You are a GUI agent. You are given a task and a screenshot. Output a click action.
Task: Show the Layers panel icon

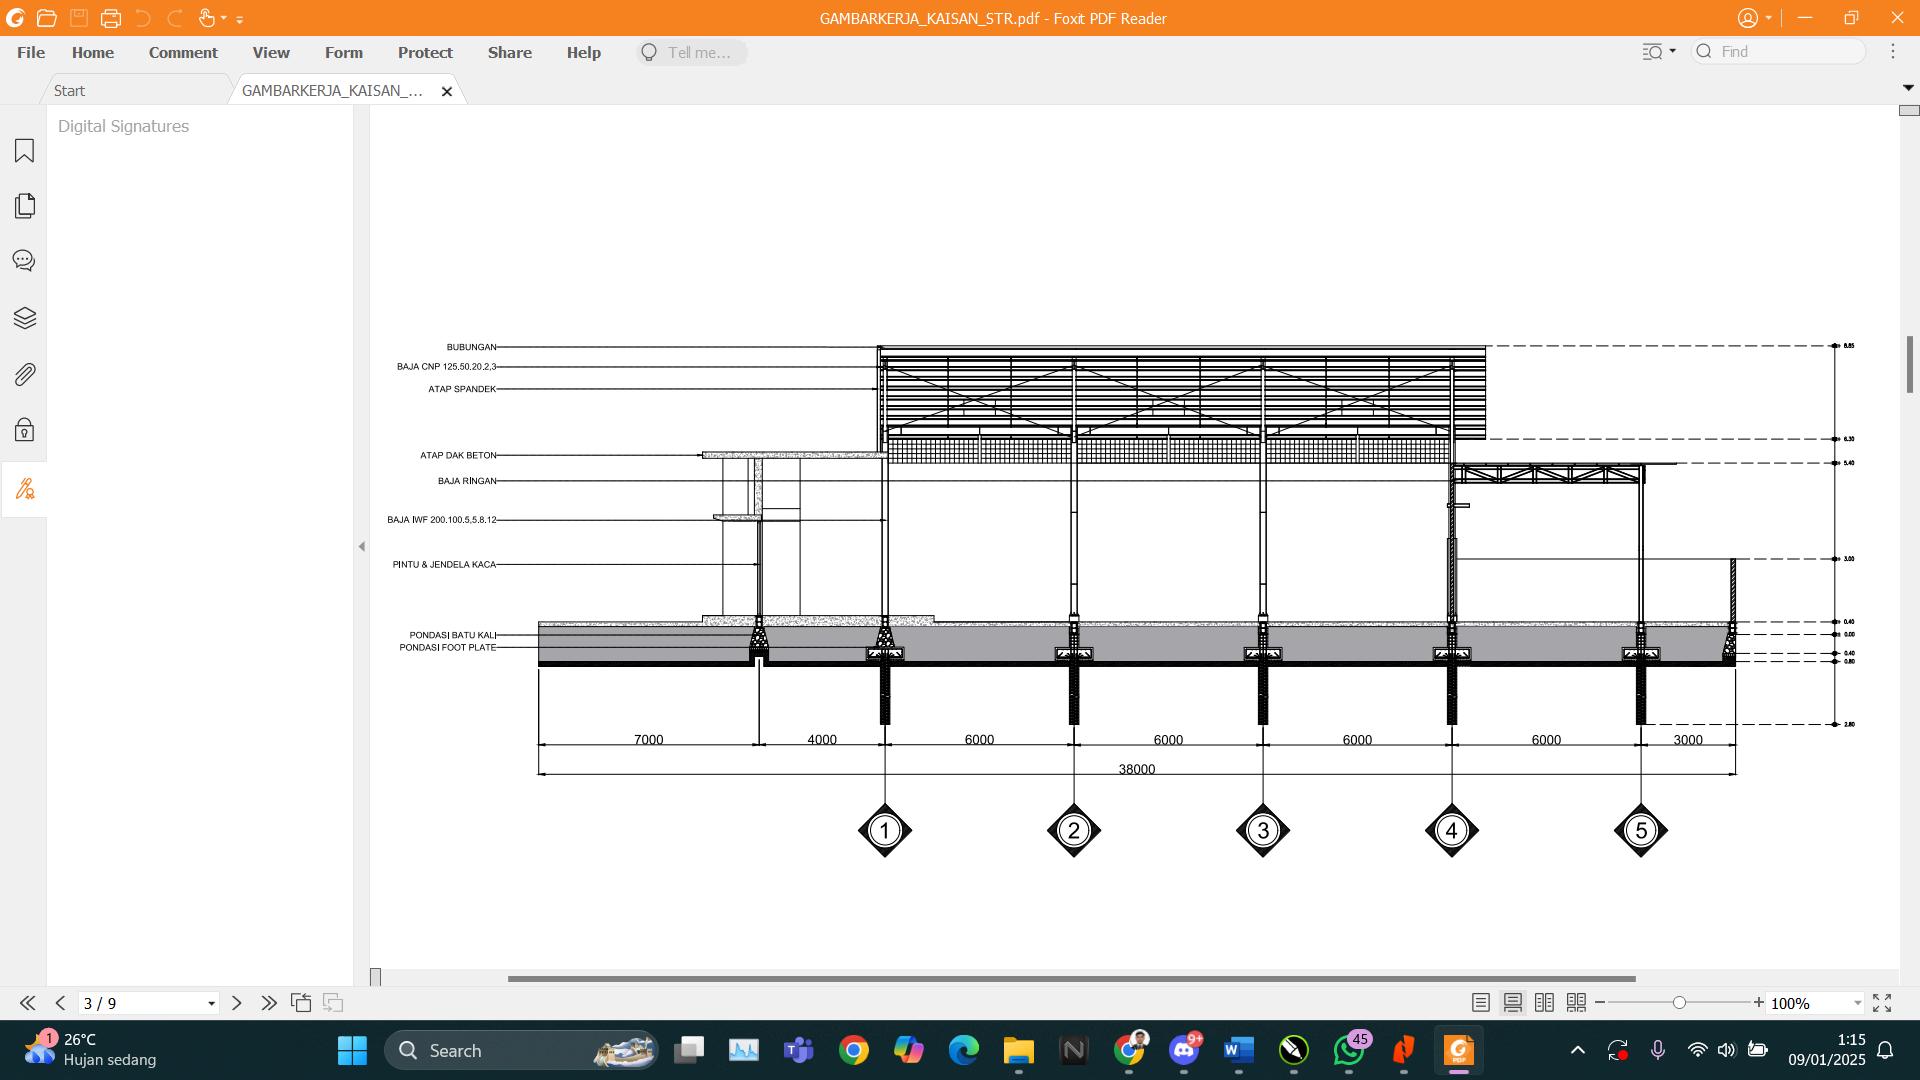pyautogui.click(x=24, y=318)
